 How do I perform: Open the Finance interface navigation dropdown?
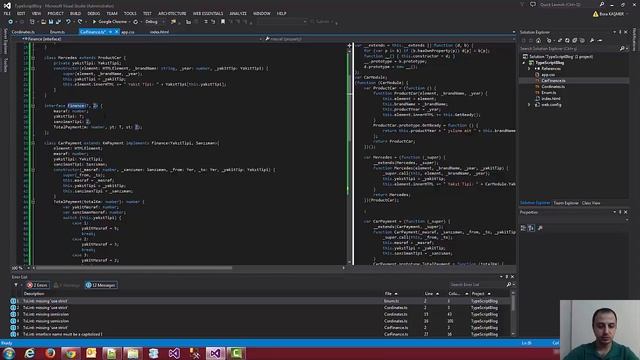[x=141, y=39]
